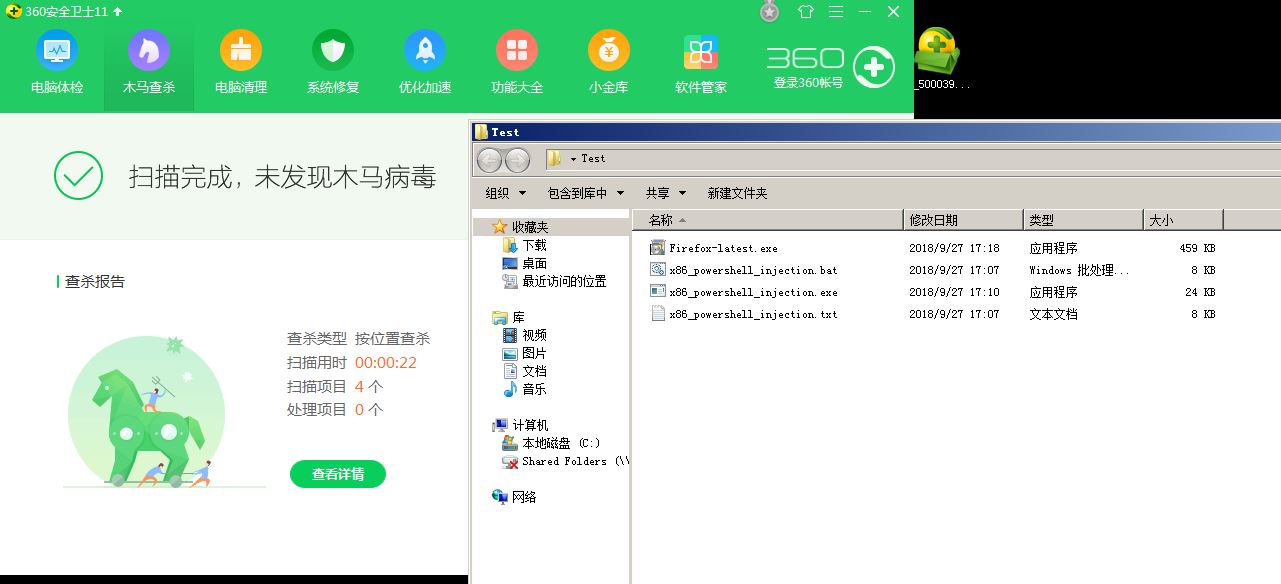Click the upgrade arrow next to 360安全卫士11

click(x=118, y=11)
